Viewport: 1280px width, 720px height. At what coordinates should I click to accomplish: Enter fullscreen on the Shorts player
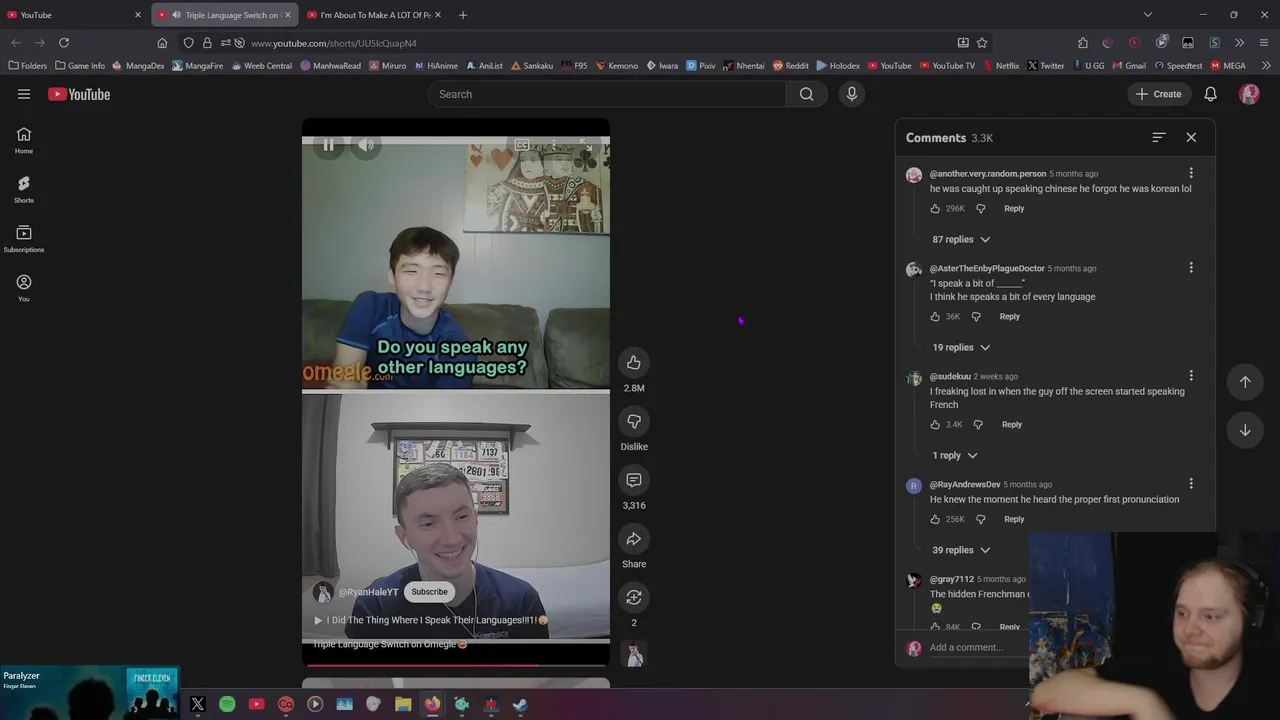586,146
